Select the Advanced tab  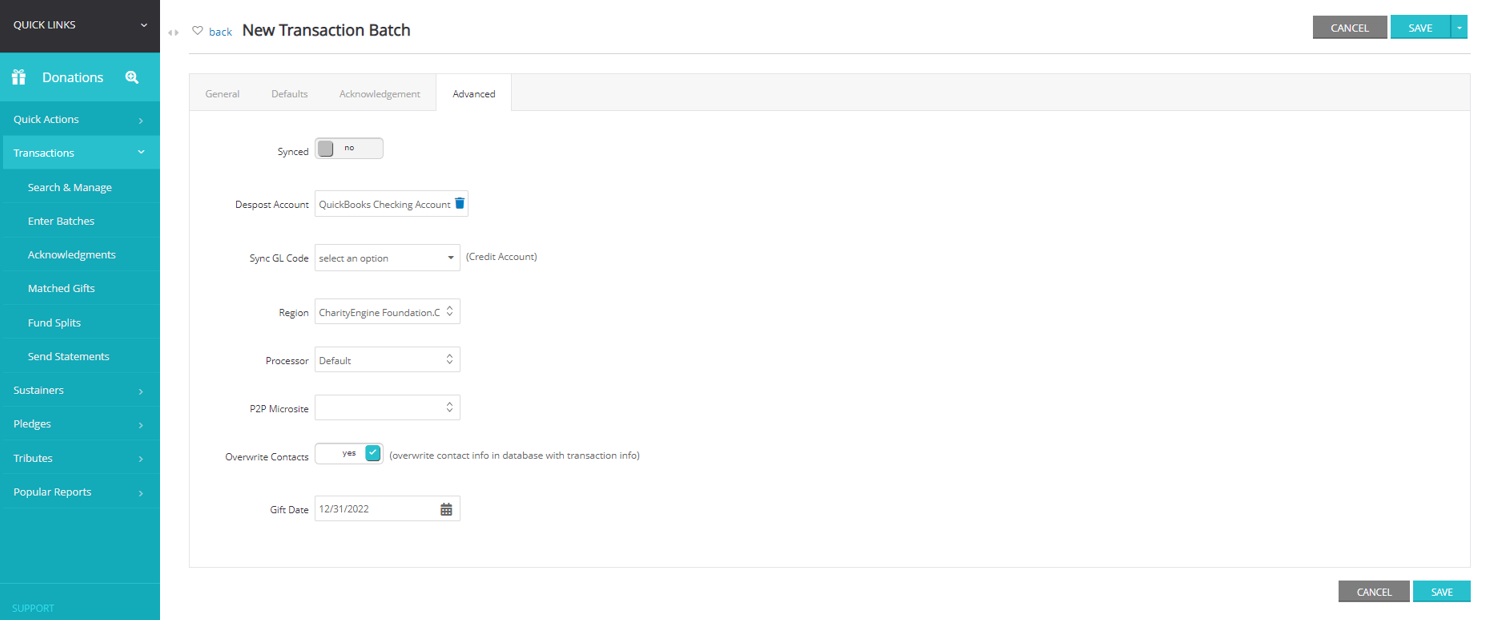click(474, 94)
